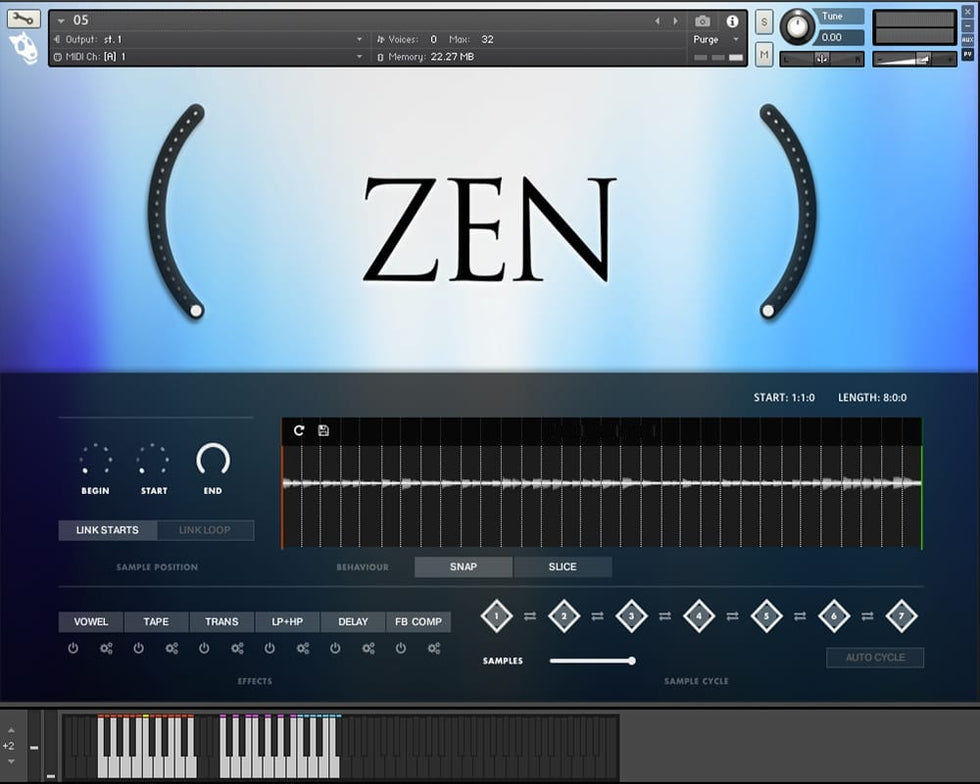Click the waveform save disk icon

pos(324,430)
